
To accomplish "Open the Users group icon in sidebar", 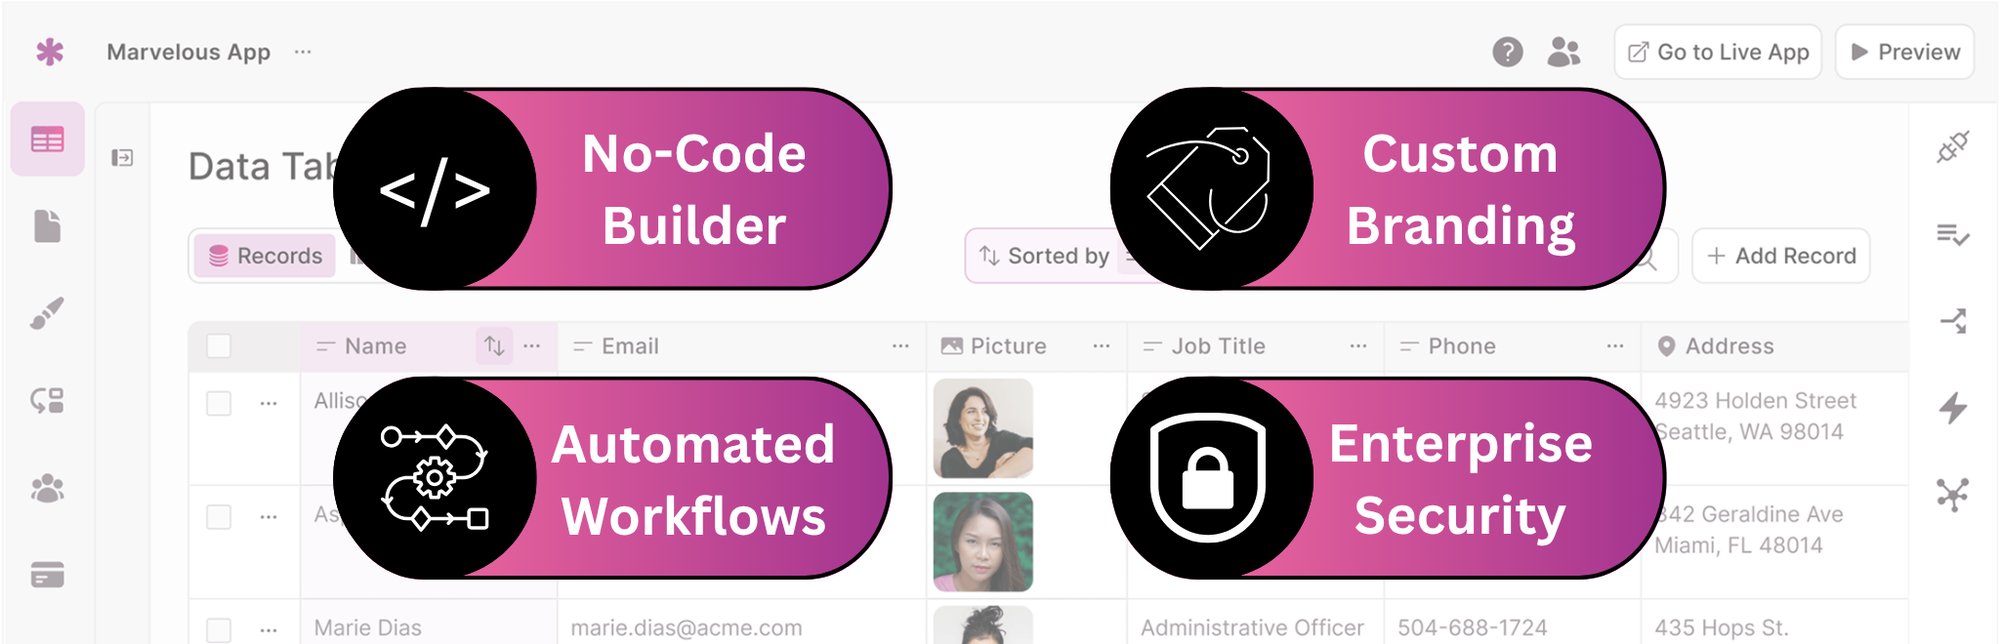I will click(47, 488).
